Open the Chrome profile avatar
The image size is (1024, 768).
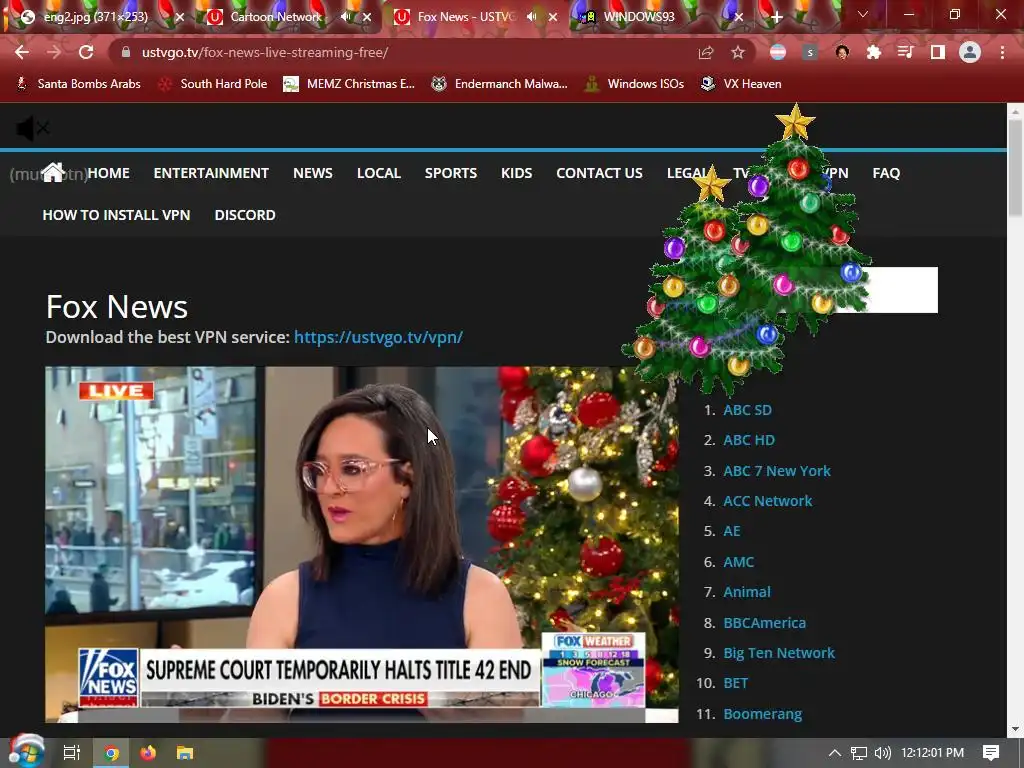pos(970,52)
